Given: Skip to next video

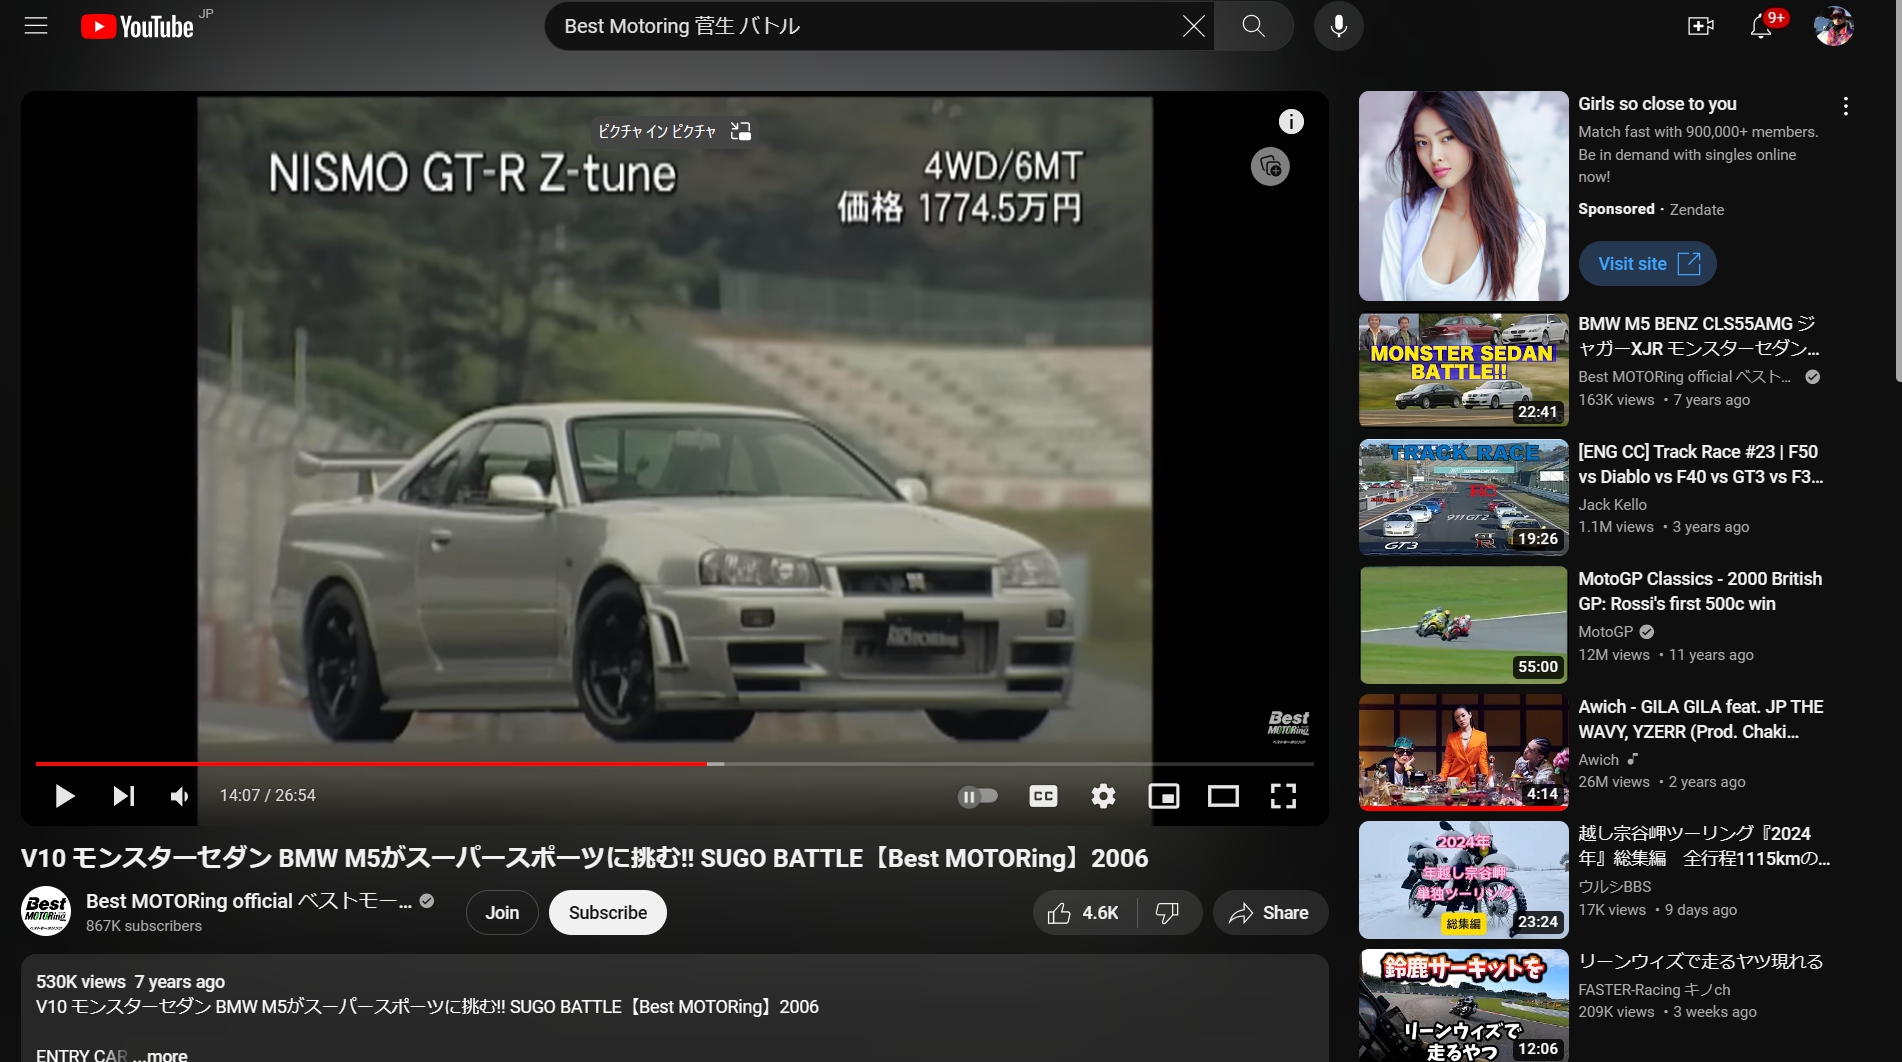Looking at the screenshot, I should 123,796.
